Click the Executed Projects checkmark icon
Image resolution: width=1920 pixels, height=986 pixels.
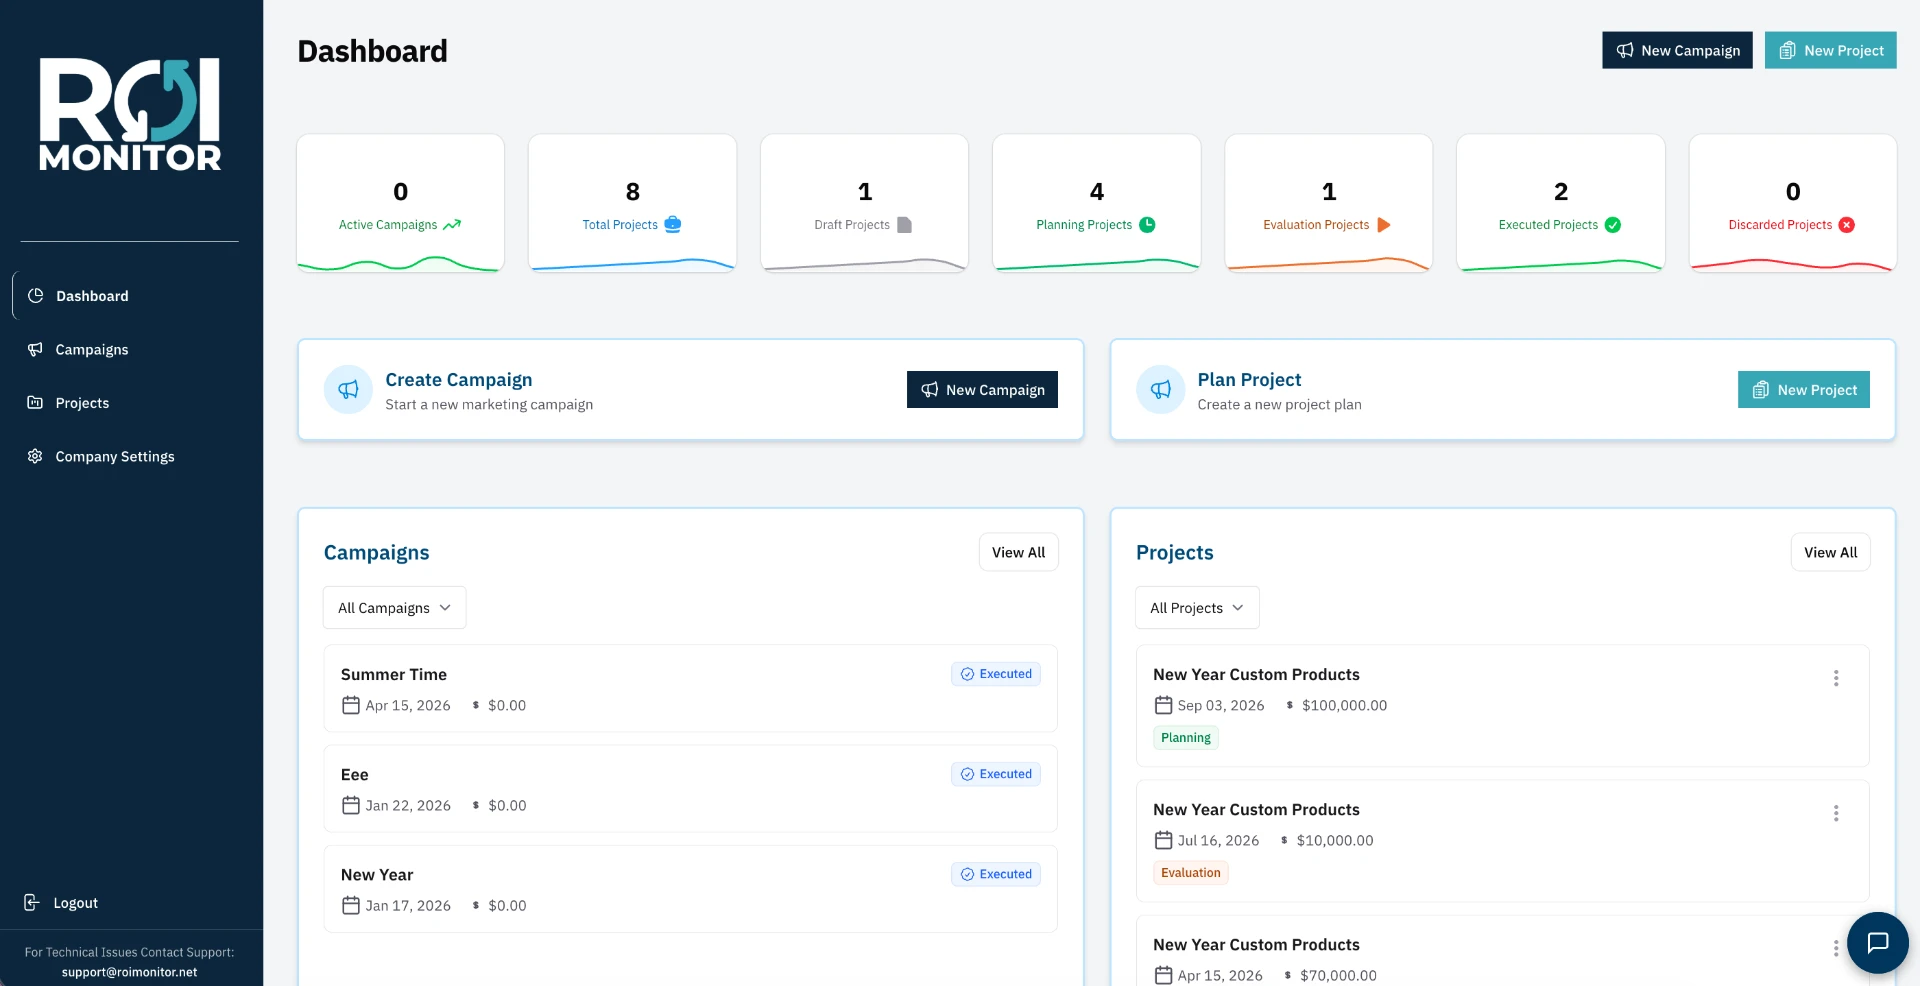pos(1613,225)
